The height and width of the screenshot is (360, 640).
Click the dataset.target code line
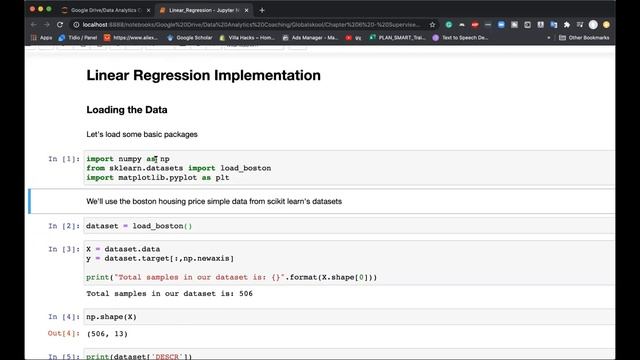pyautogui.click(x=160, y=258)
